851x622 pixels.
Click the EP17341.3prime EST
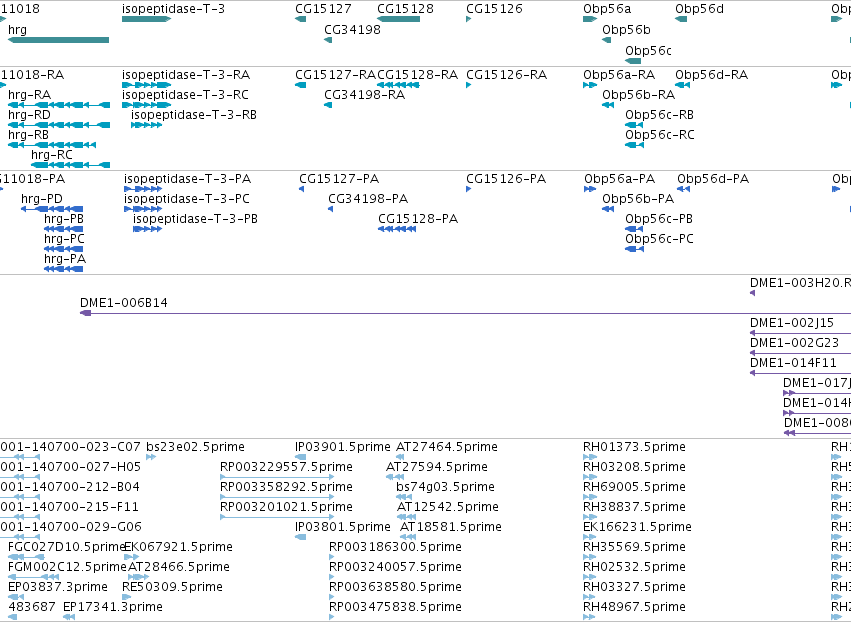pos(69,617)
